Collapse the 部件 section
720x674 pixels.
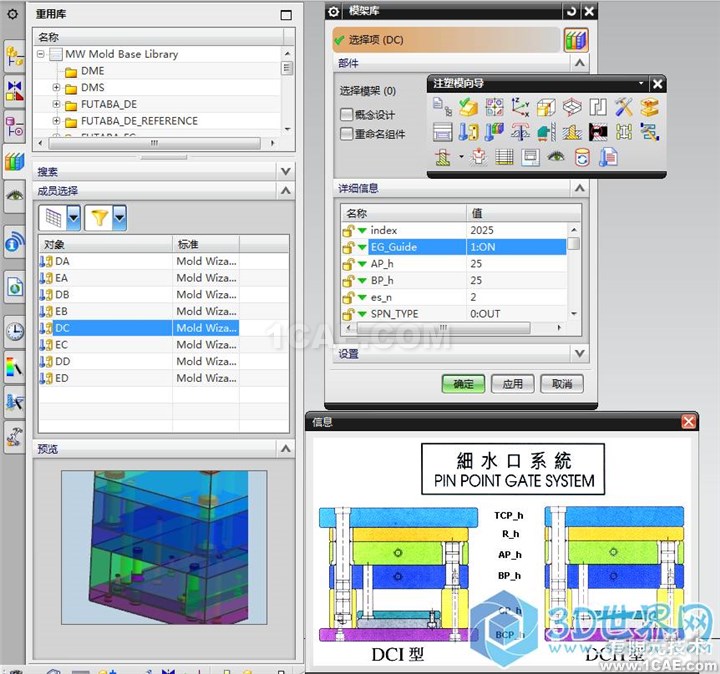click(579, 63)
